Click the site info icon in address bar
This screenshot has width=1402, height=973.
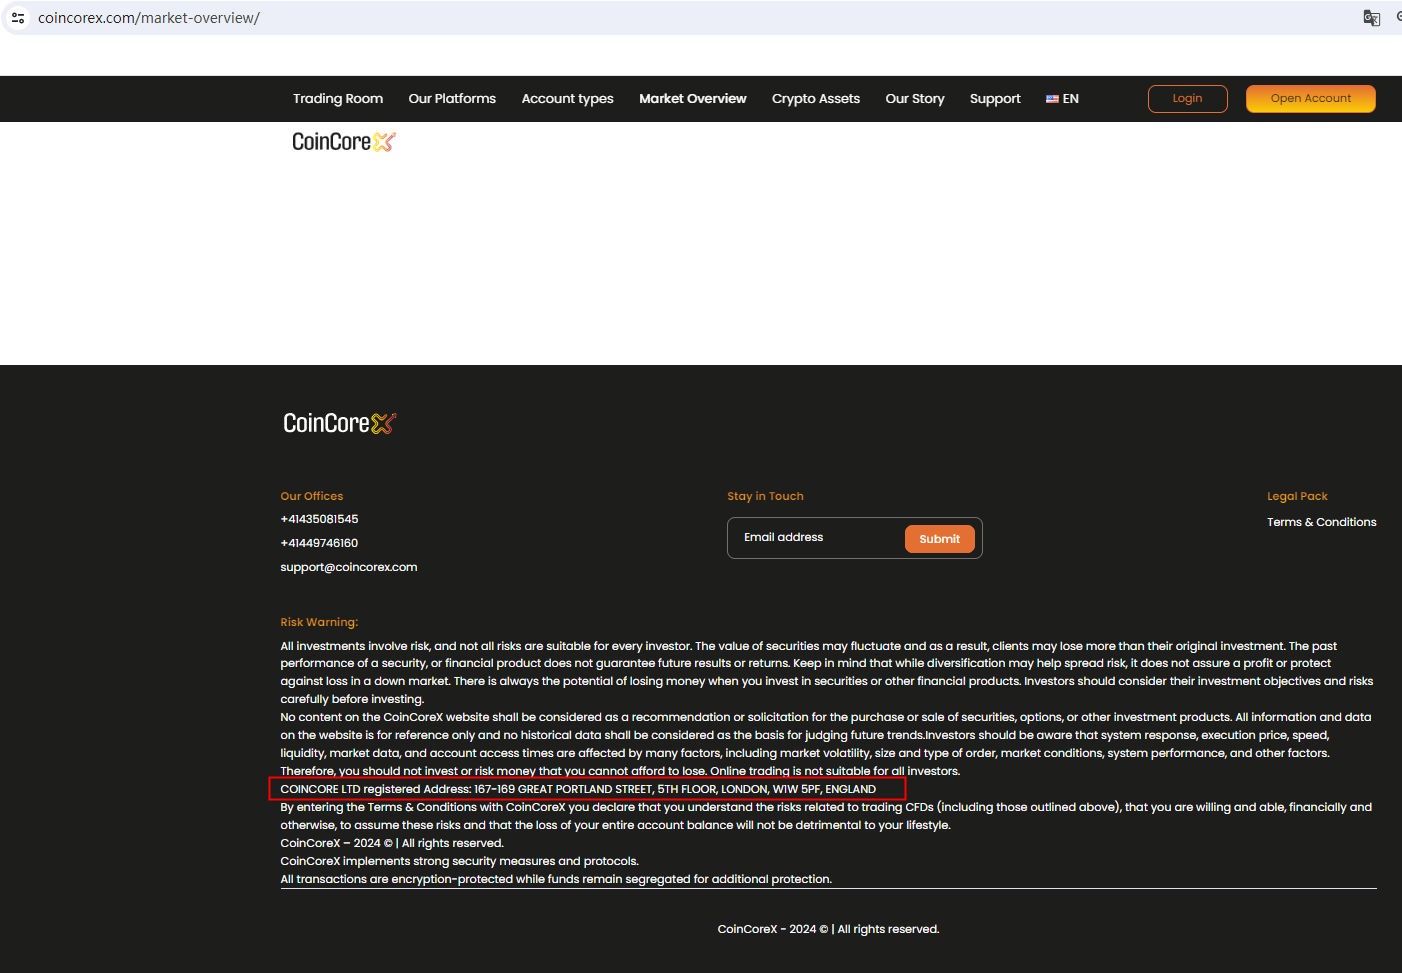[18, 18]
